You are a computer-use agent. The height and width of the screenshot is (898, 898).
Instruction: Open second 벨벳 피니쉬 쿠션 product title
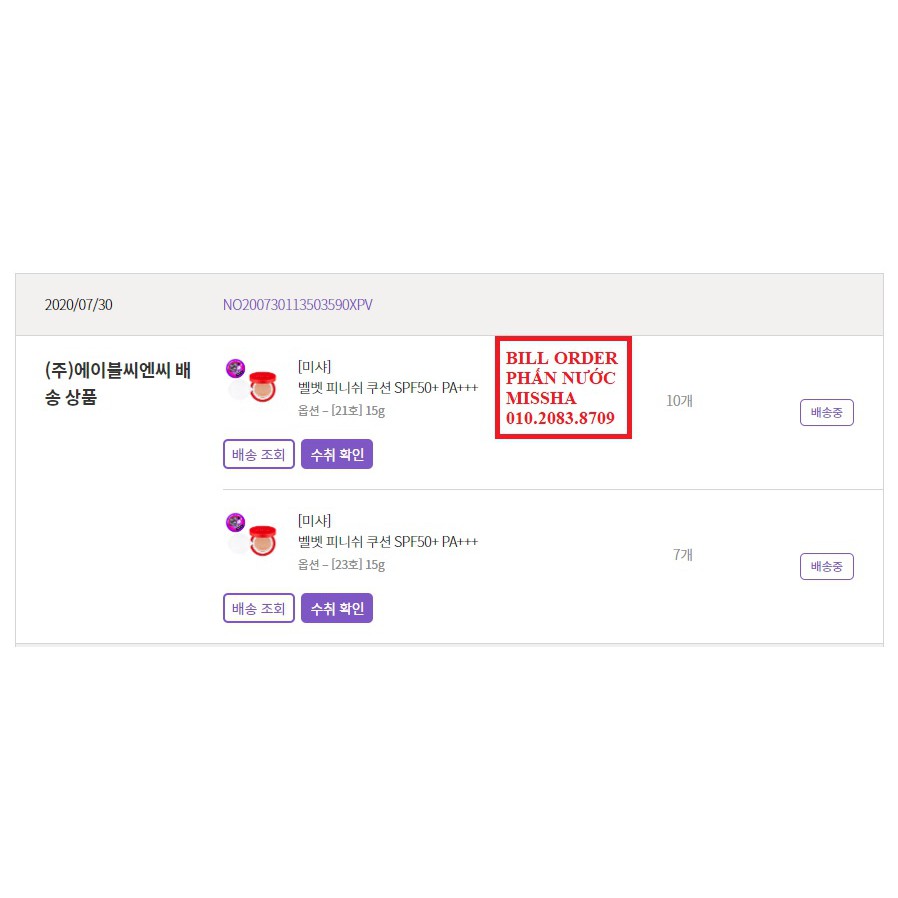click(x=388, y=542)
